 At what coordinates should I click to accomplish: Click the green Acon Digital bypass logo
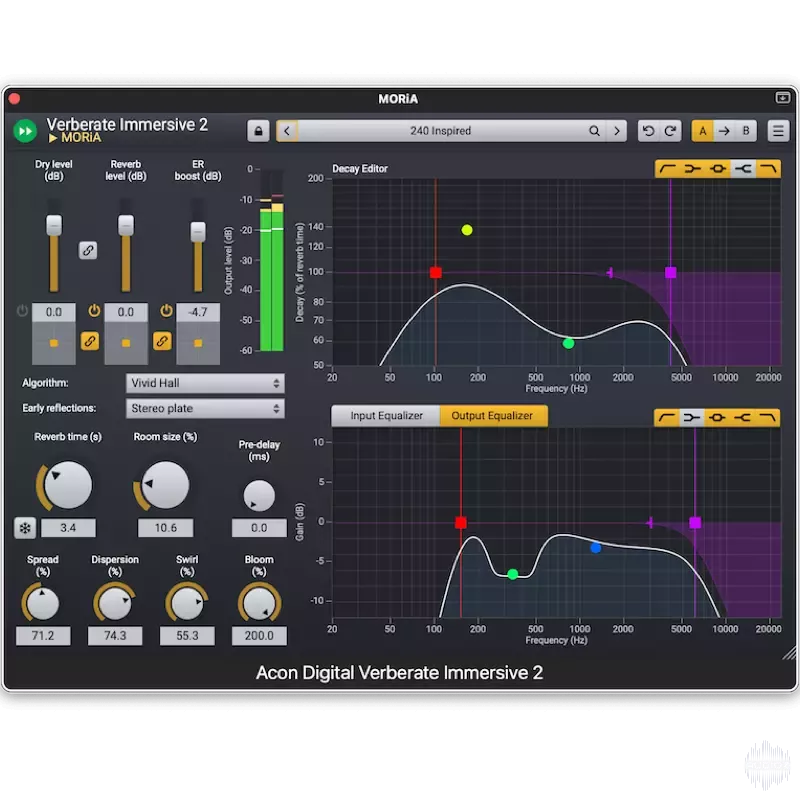click(x=25, y=131)
